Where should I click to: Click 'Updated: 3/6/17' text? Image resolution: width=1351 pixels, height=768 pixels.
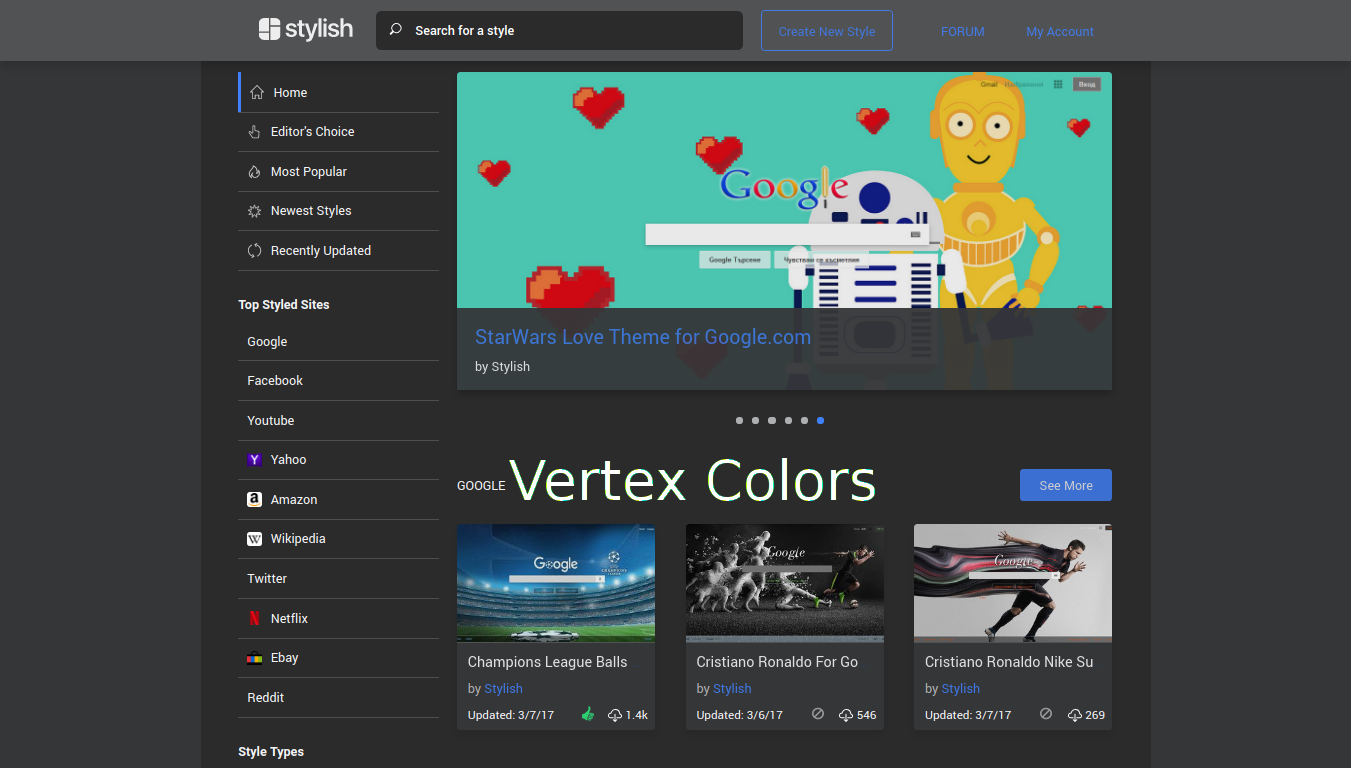click(740, 715)
